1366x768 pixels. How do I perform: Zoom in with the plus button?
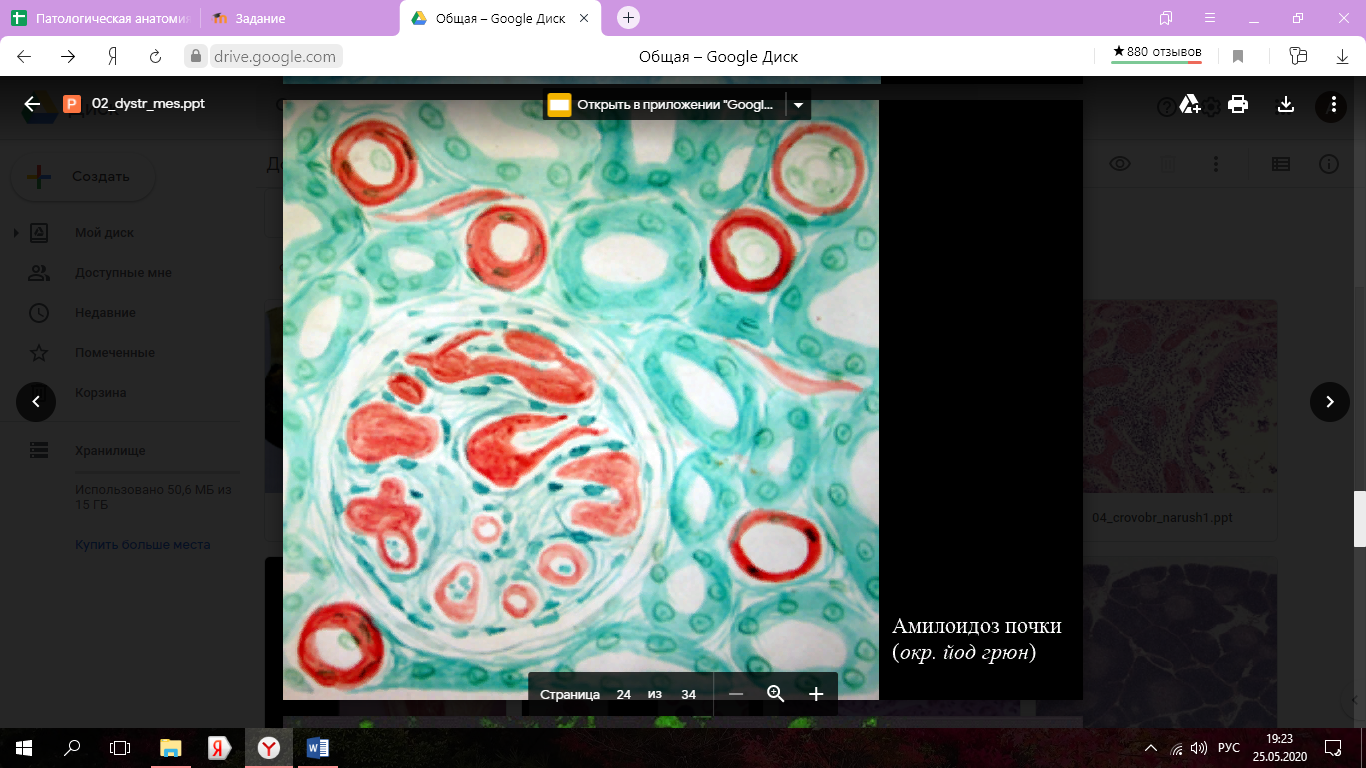tap(816, 694)
